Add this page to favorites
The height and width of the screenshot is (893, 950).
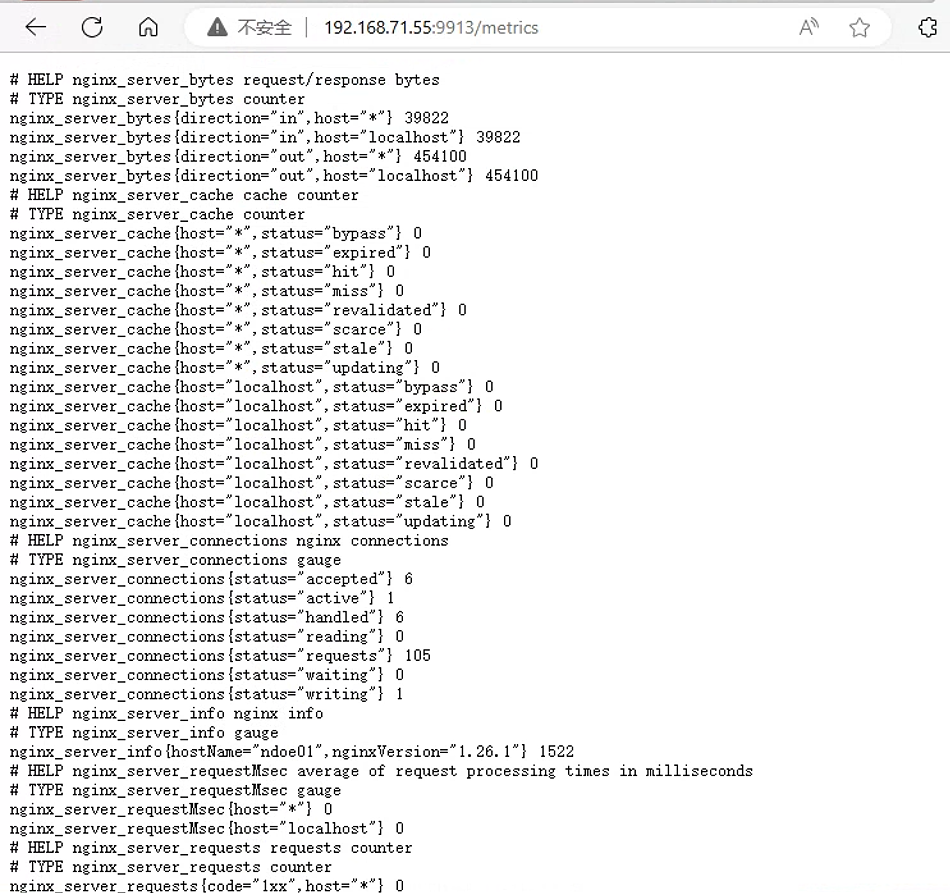[859, 27]
